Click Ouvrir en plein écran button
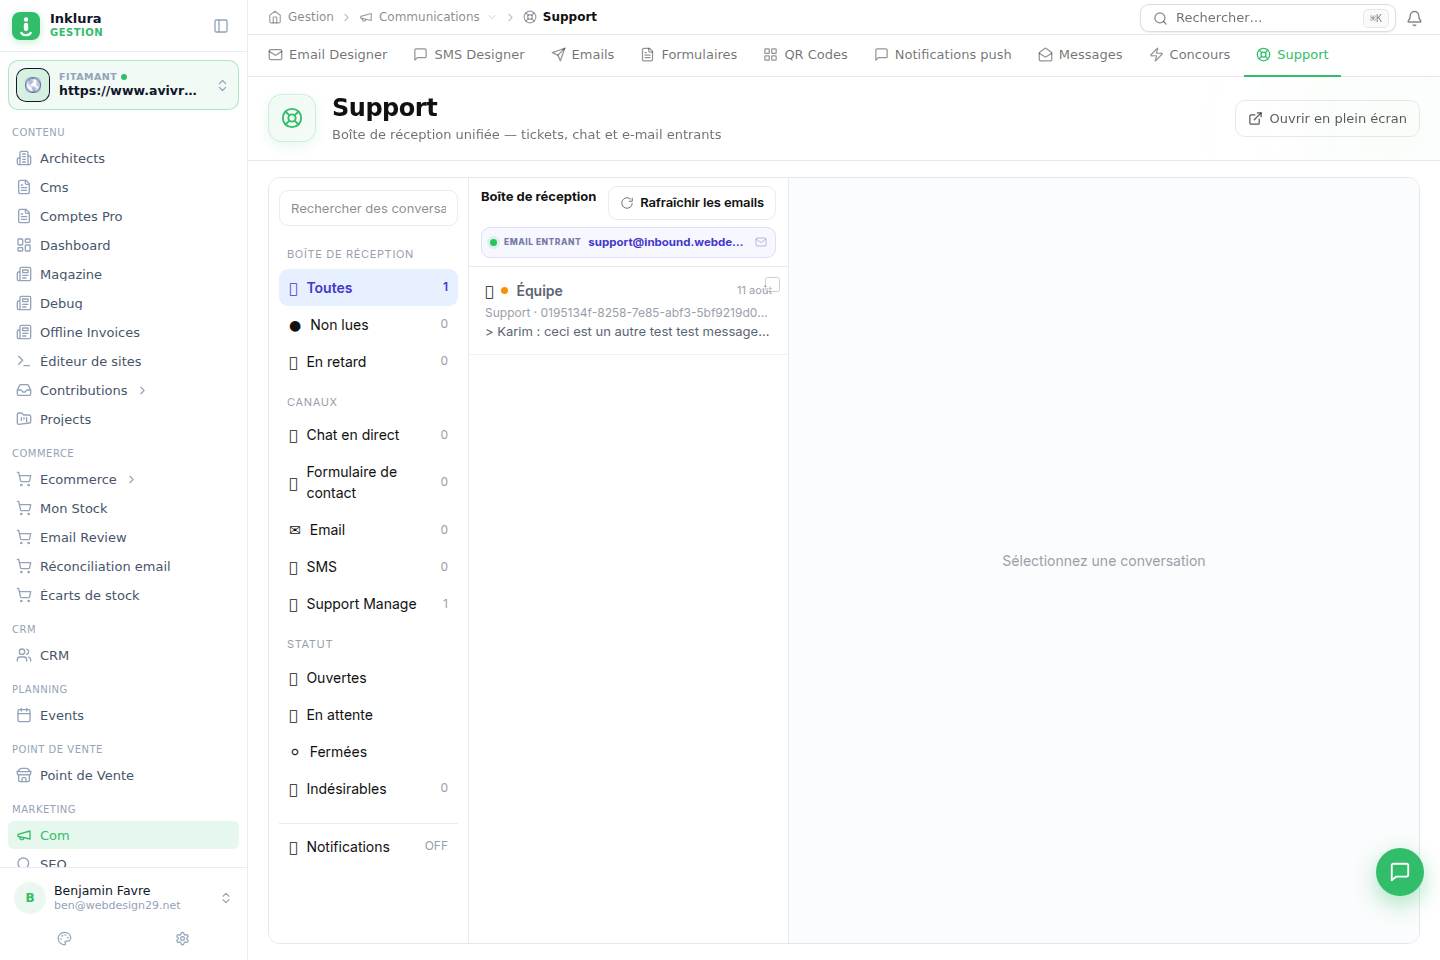Viewport: 1440px width, 960px height. click(x=1327, y=118)
